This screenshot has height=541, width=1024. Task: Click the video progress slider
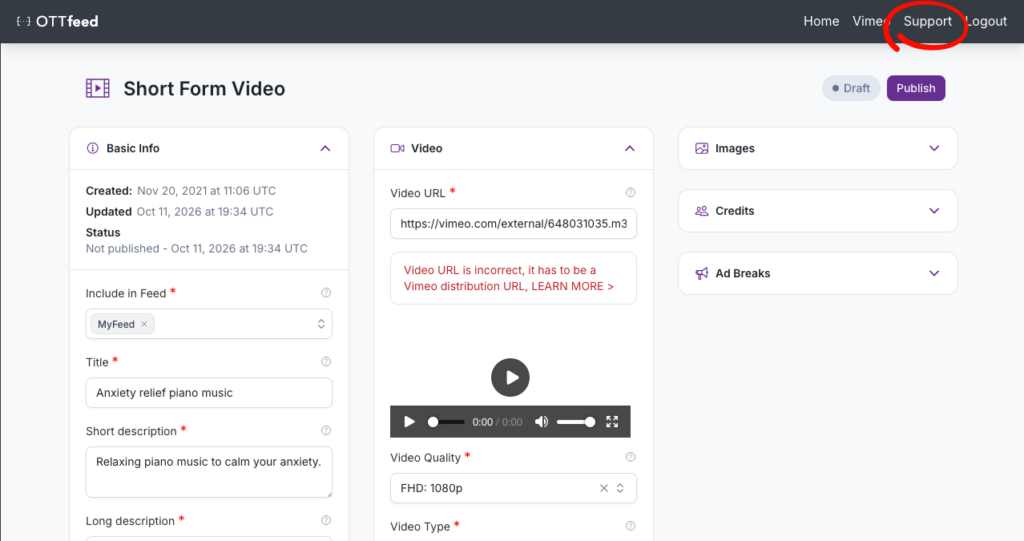pyautogui.click(x=447, y=422)
